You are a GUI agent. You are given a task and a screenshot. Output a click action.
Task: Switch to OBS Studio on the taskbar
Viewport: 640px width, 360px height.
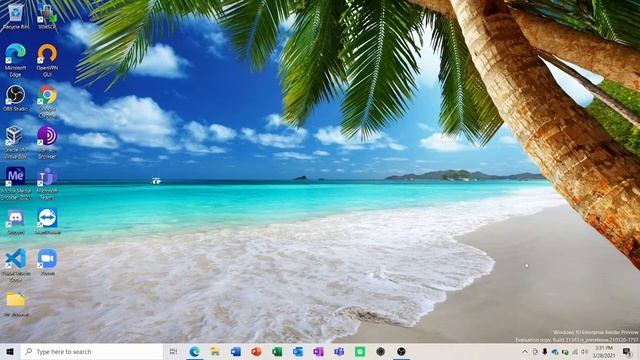(x=401, y=351)
